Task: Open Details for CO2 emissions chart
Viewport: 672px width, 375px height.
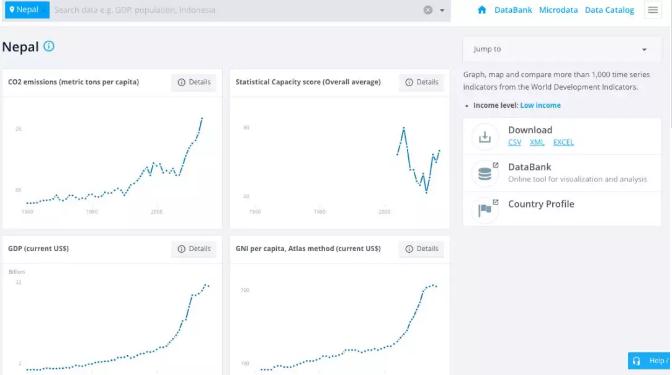Action: (x=194, y=82)
